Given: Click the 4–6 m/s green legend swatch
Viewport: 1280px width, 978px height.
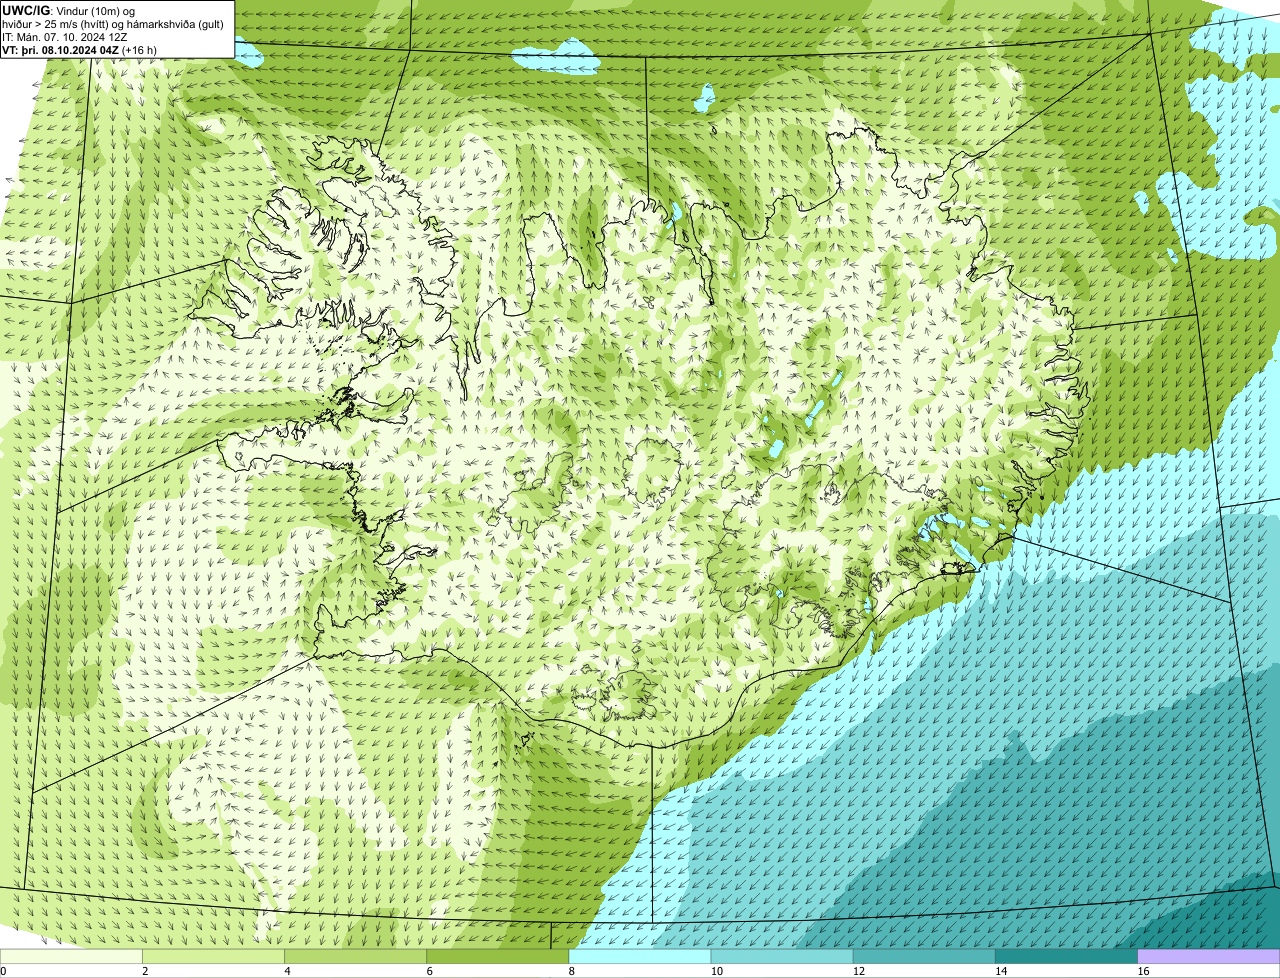Looking at the screenshot, I should (x=356, y=956).
